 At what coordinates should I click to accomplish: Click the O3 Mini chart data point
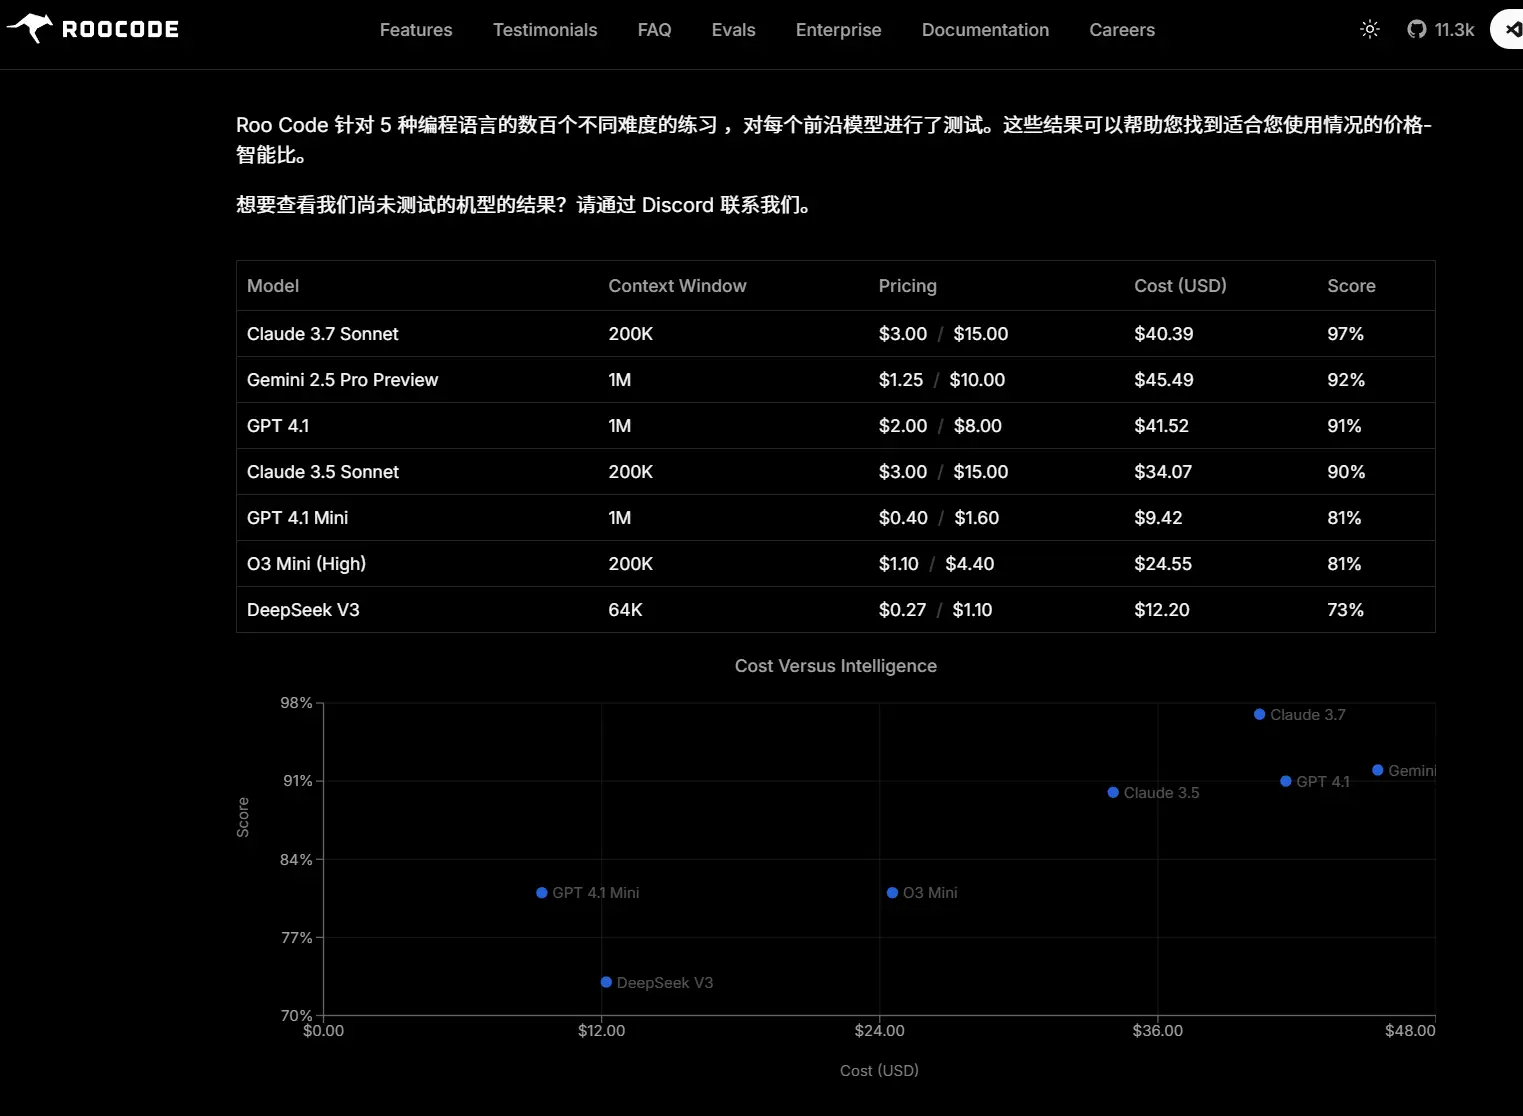[892, 893]
